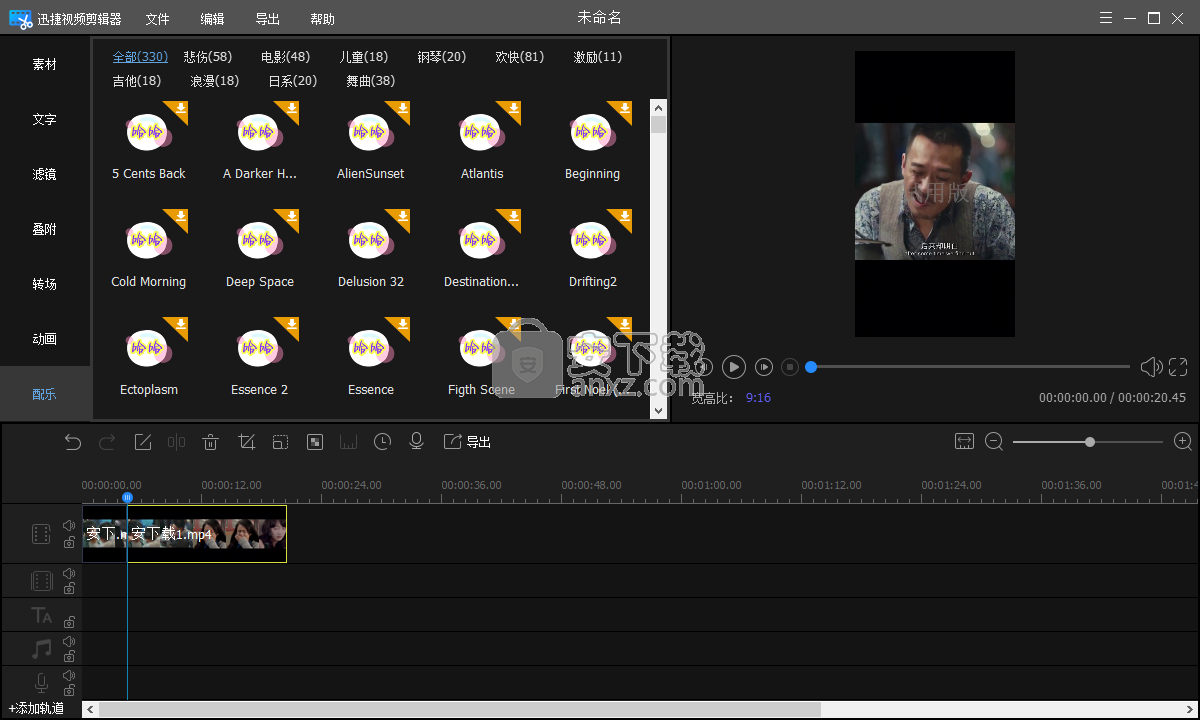1200x720 pixels.
Task: Open the 文件 menu
Action: [x=157, y=19]
